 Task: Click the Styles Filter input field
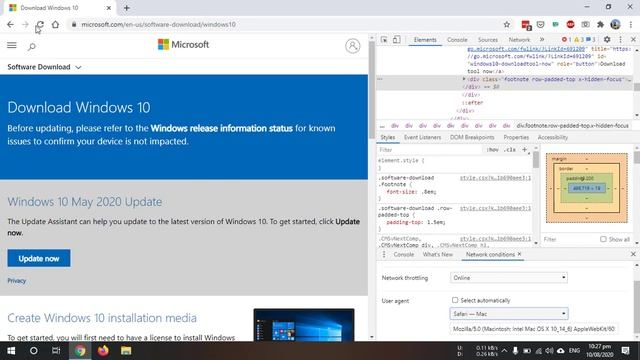[x=430, y=150]
